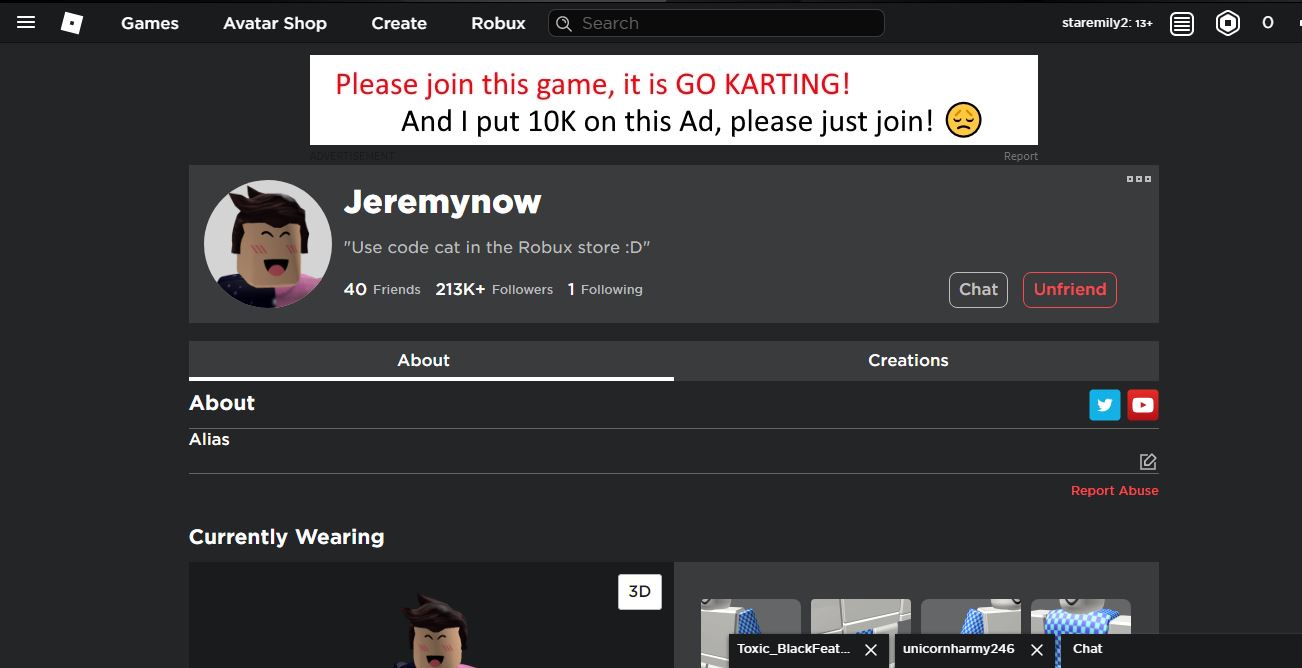Close the unicornharmy246 chat tab
The width and height of the screenshot is (1302, 668).
tap(1037, 650)
